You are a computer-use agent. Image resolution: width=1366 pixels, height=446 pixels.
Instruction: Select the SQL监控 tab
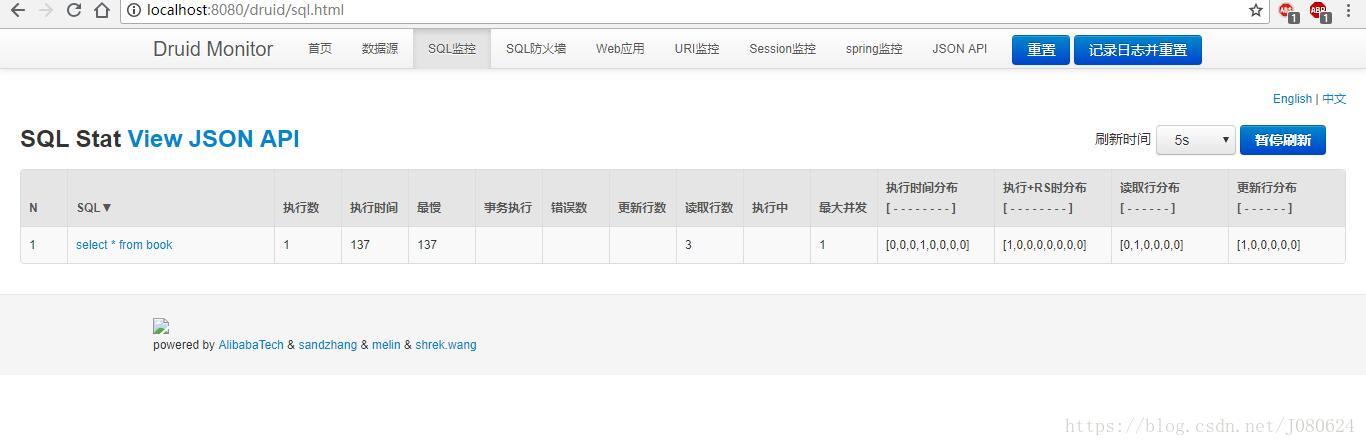pyautogui.click(x=452, y=49)
